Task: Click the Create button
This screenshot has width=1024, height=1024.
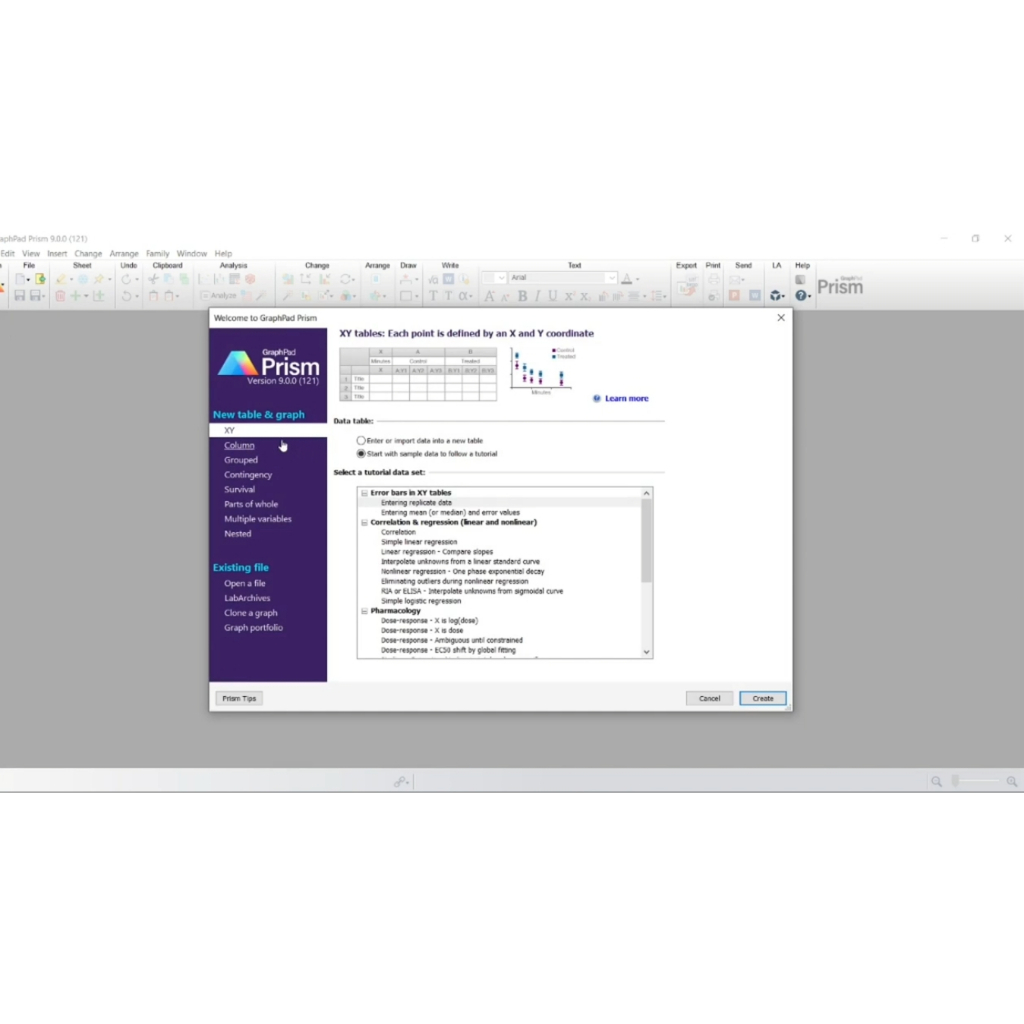Action: [x=763, y=698]
